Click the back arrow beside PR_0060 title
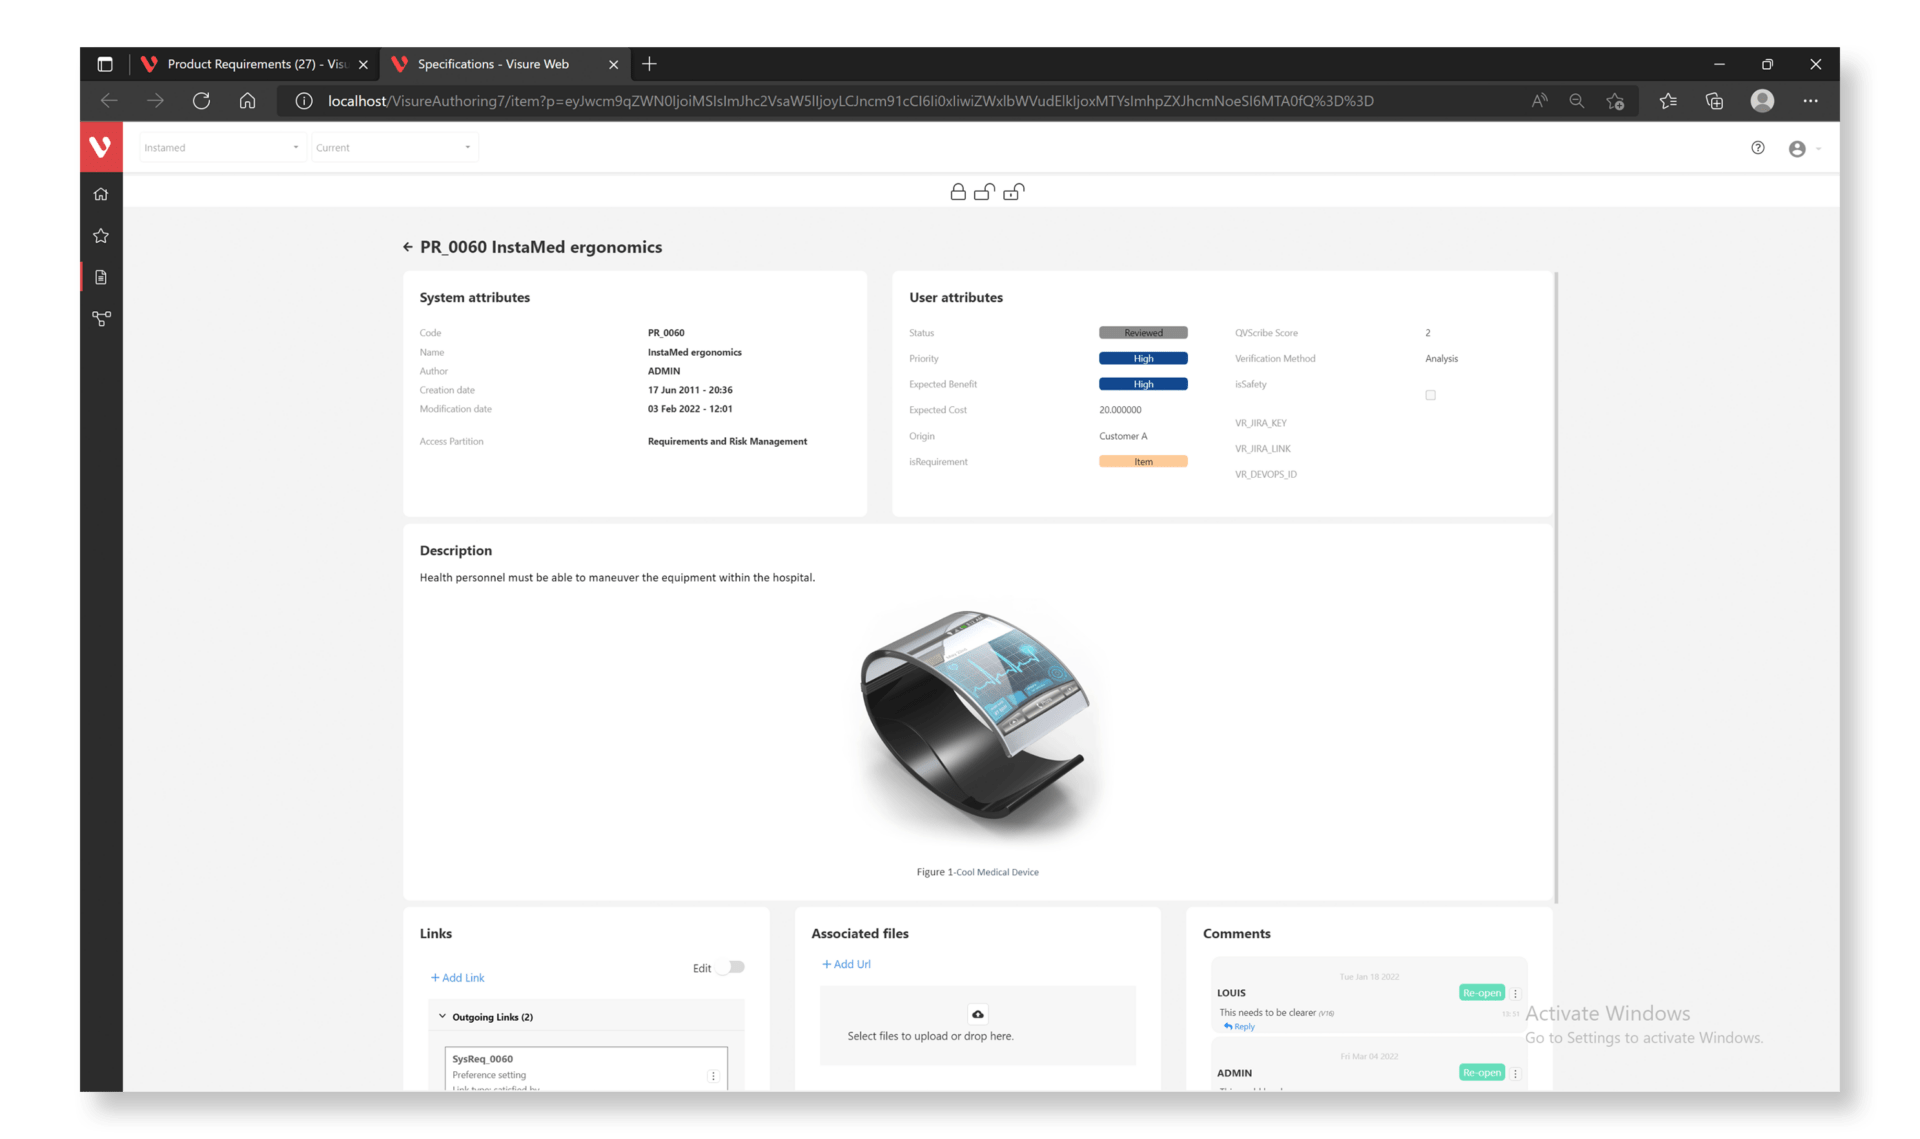 (x=407, y=247)
